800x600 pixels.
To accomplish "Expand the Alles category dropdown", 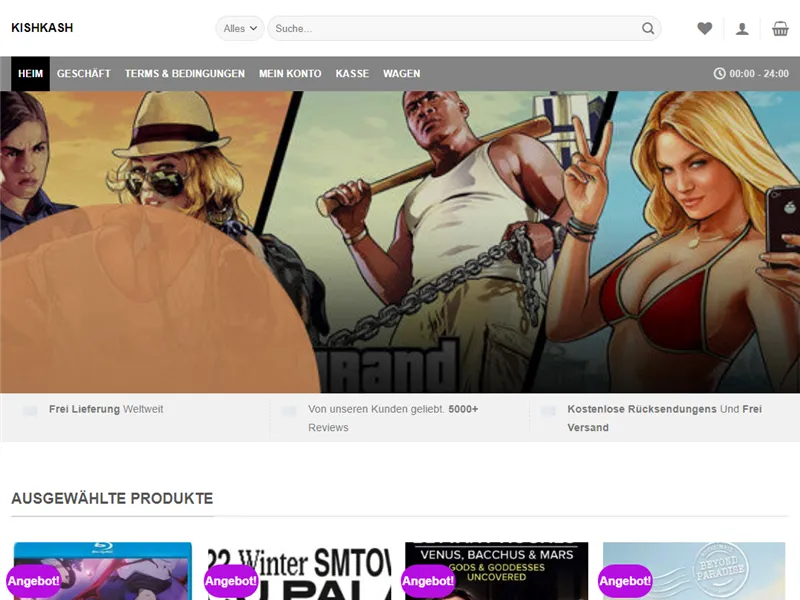I will [x=240, y=29].
